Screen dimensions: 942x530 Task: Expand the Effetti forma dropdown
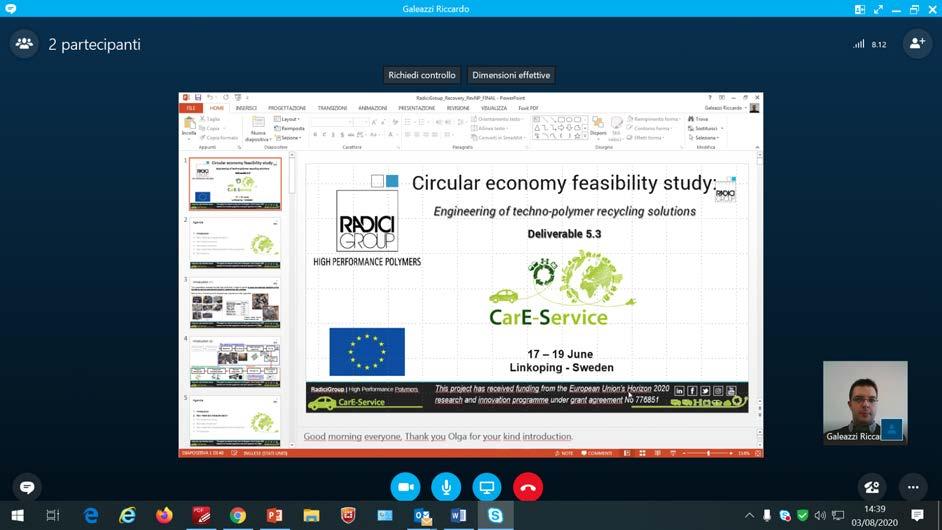[x=645, y=138]
